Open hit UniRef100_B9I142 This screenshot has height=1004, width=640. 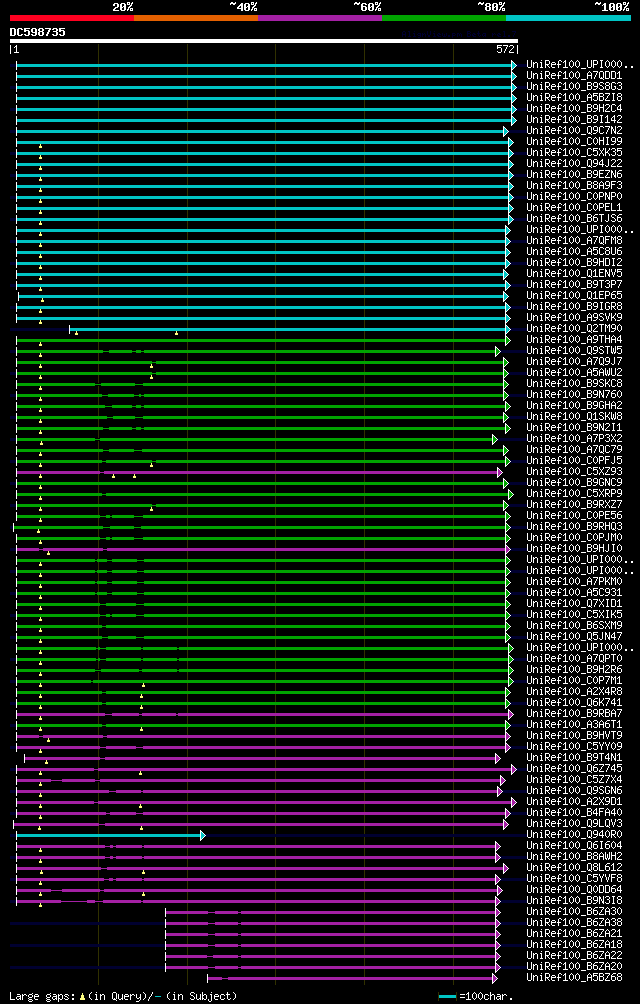pos(574,119)
